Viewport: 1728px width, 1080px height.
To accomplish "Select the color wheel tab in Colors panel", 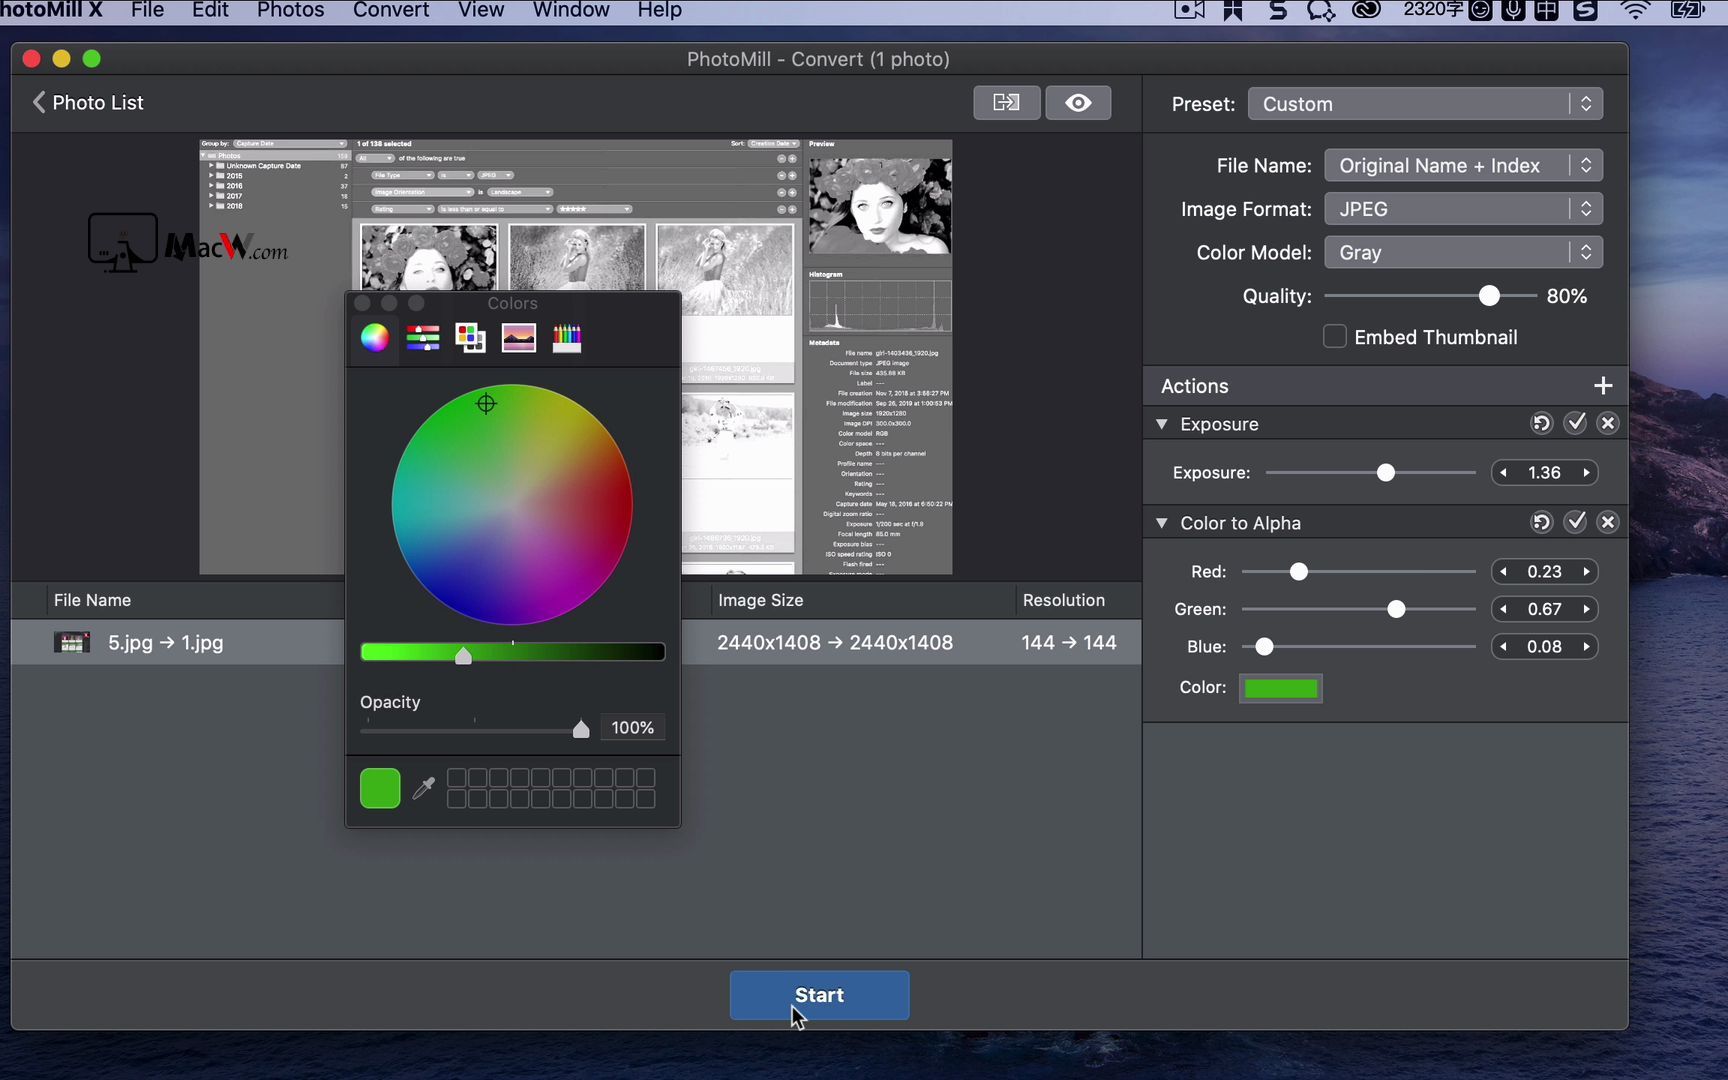I will 375,337.
